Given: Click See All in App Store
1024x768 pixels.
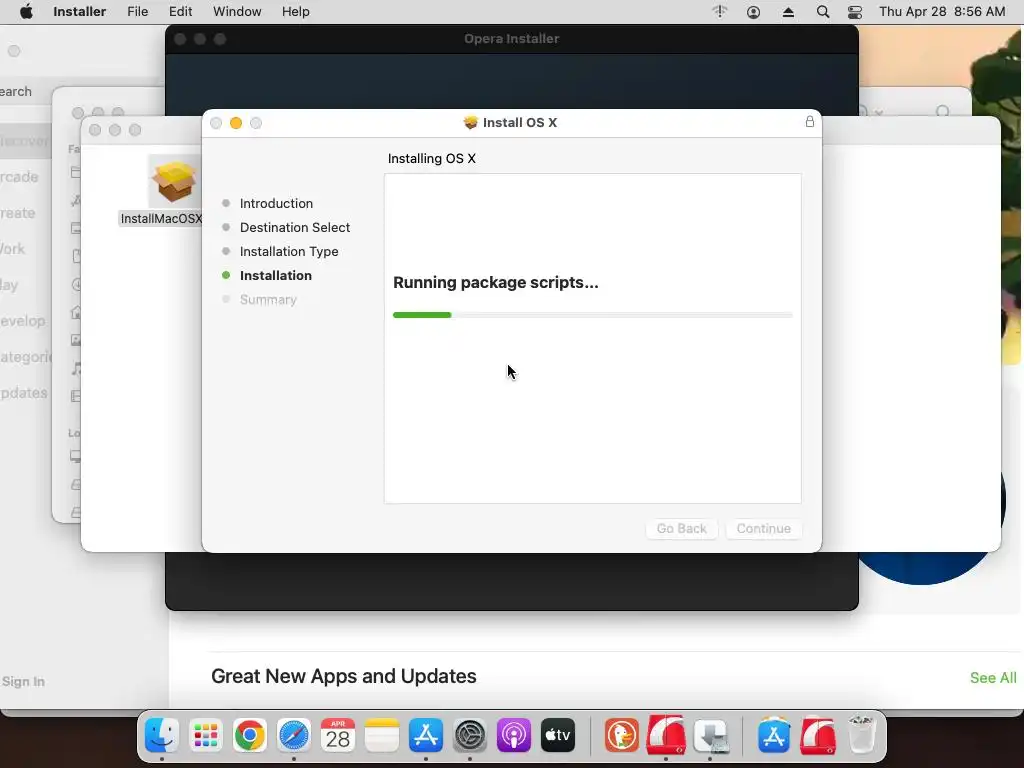Looking at the screenshot, I should (x=993, y=678).
